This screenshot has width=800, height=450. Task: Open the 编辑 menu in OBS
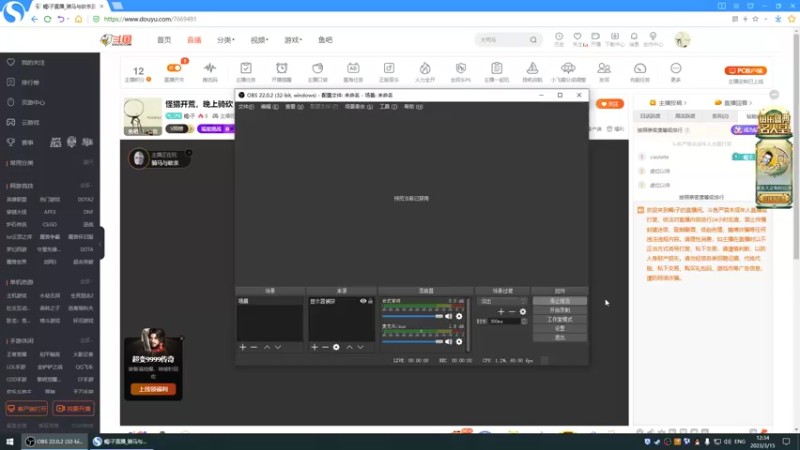(269, 107)
